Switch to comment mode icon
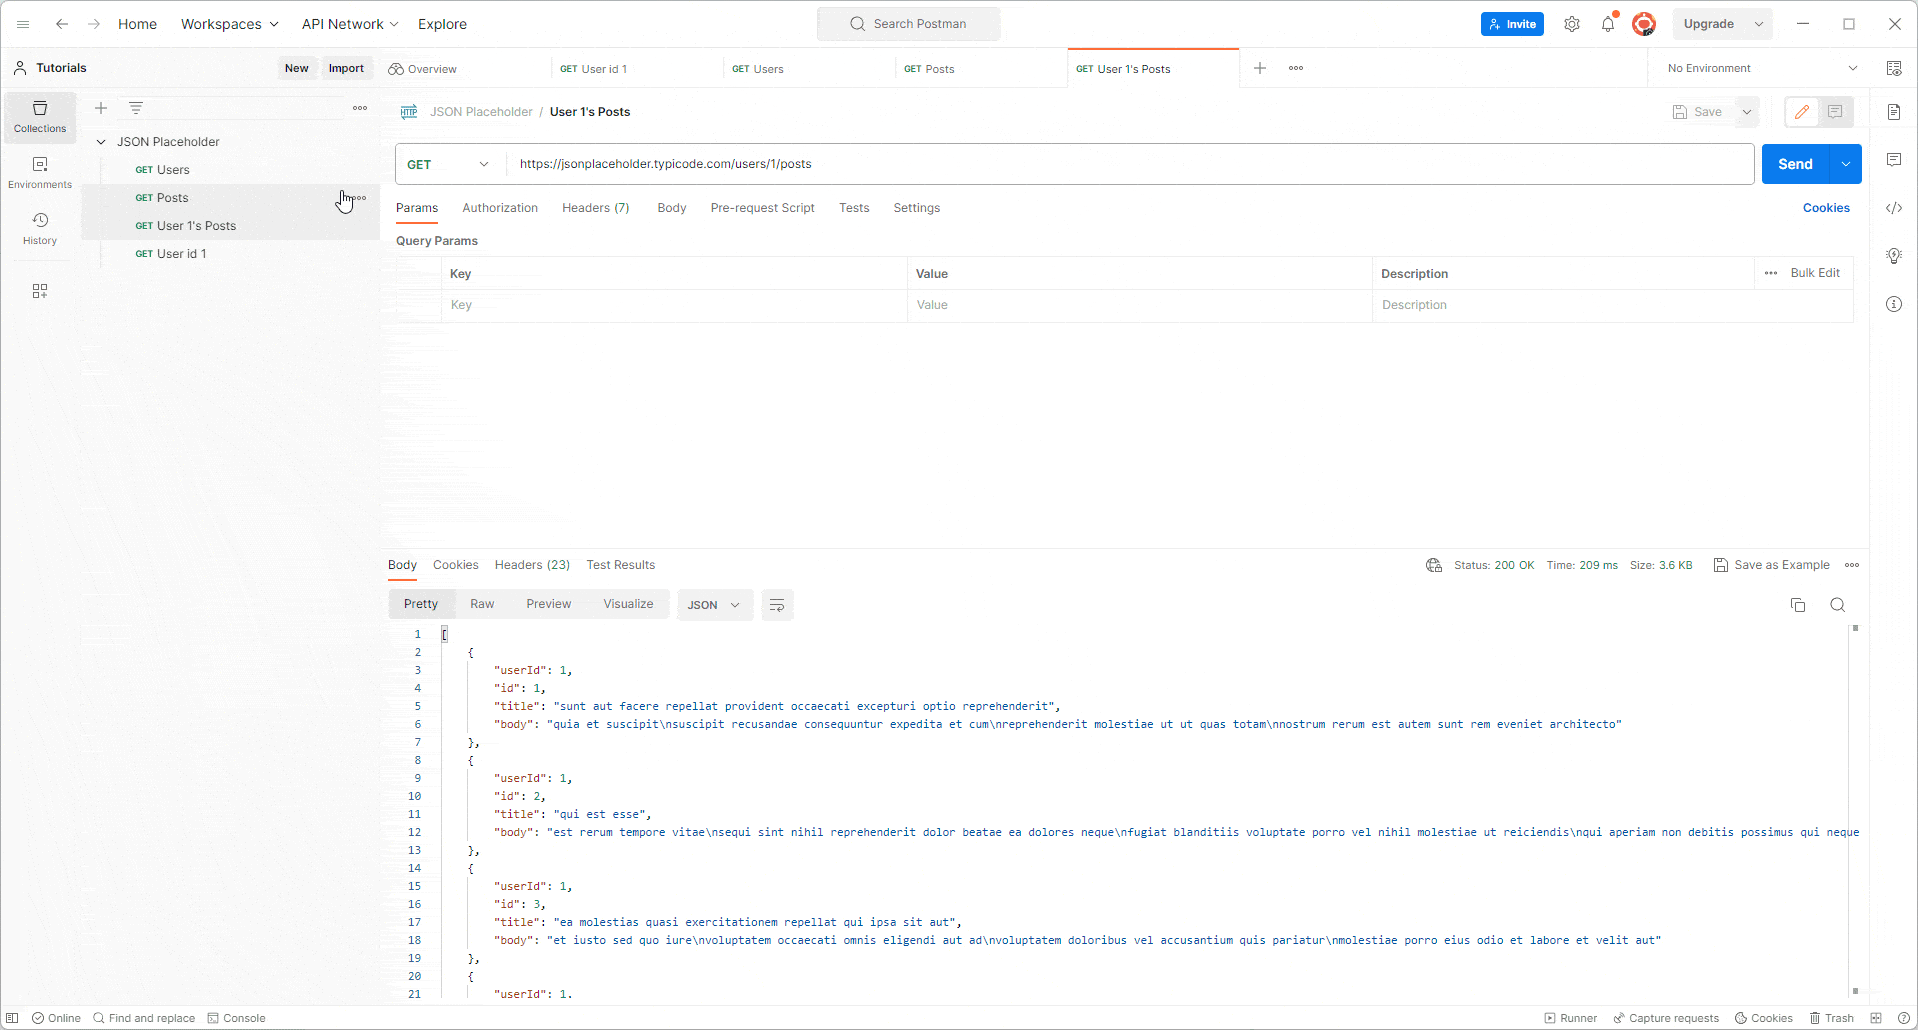The image size is (1918, 1030). [x=1835, y=112]
